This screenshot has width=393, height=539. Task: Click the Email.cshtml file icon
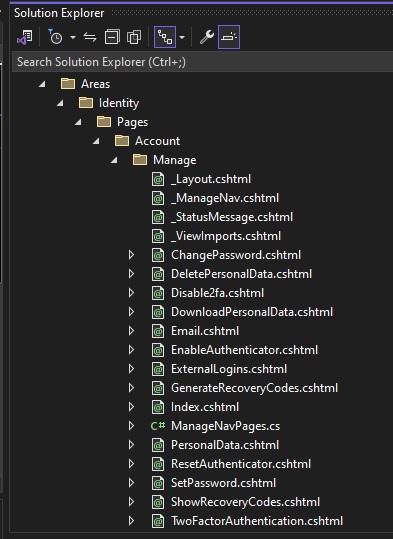[158, 331]
